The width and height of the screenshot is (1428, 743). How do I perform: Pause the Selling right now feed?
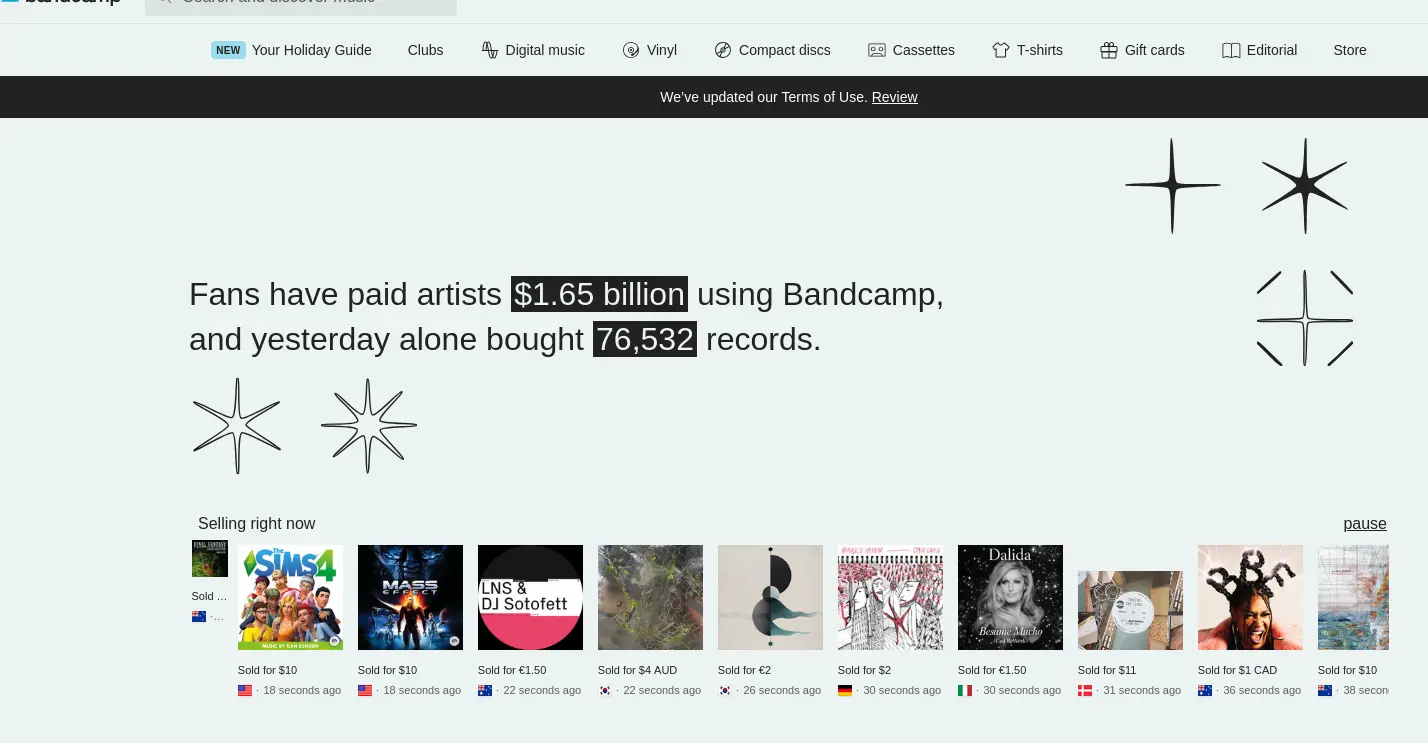pos(1364,523)
